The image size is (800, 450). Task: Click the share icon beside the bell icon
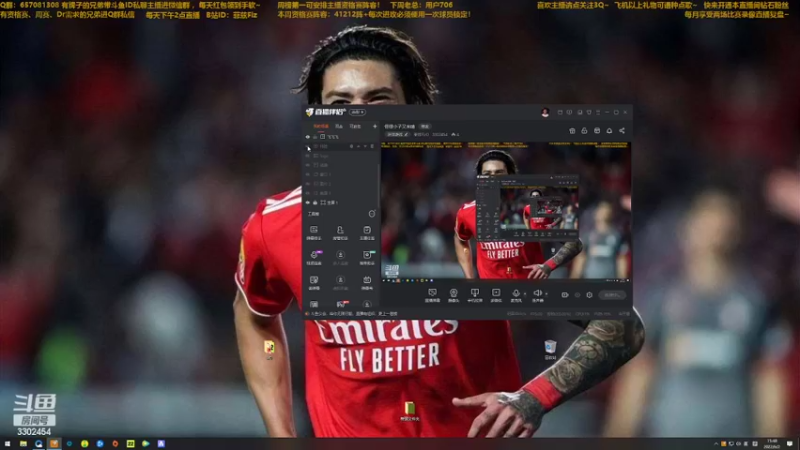point(622,131)
